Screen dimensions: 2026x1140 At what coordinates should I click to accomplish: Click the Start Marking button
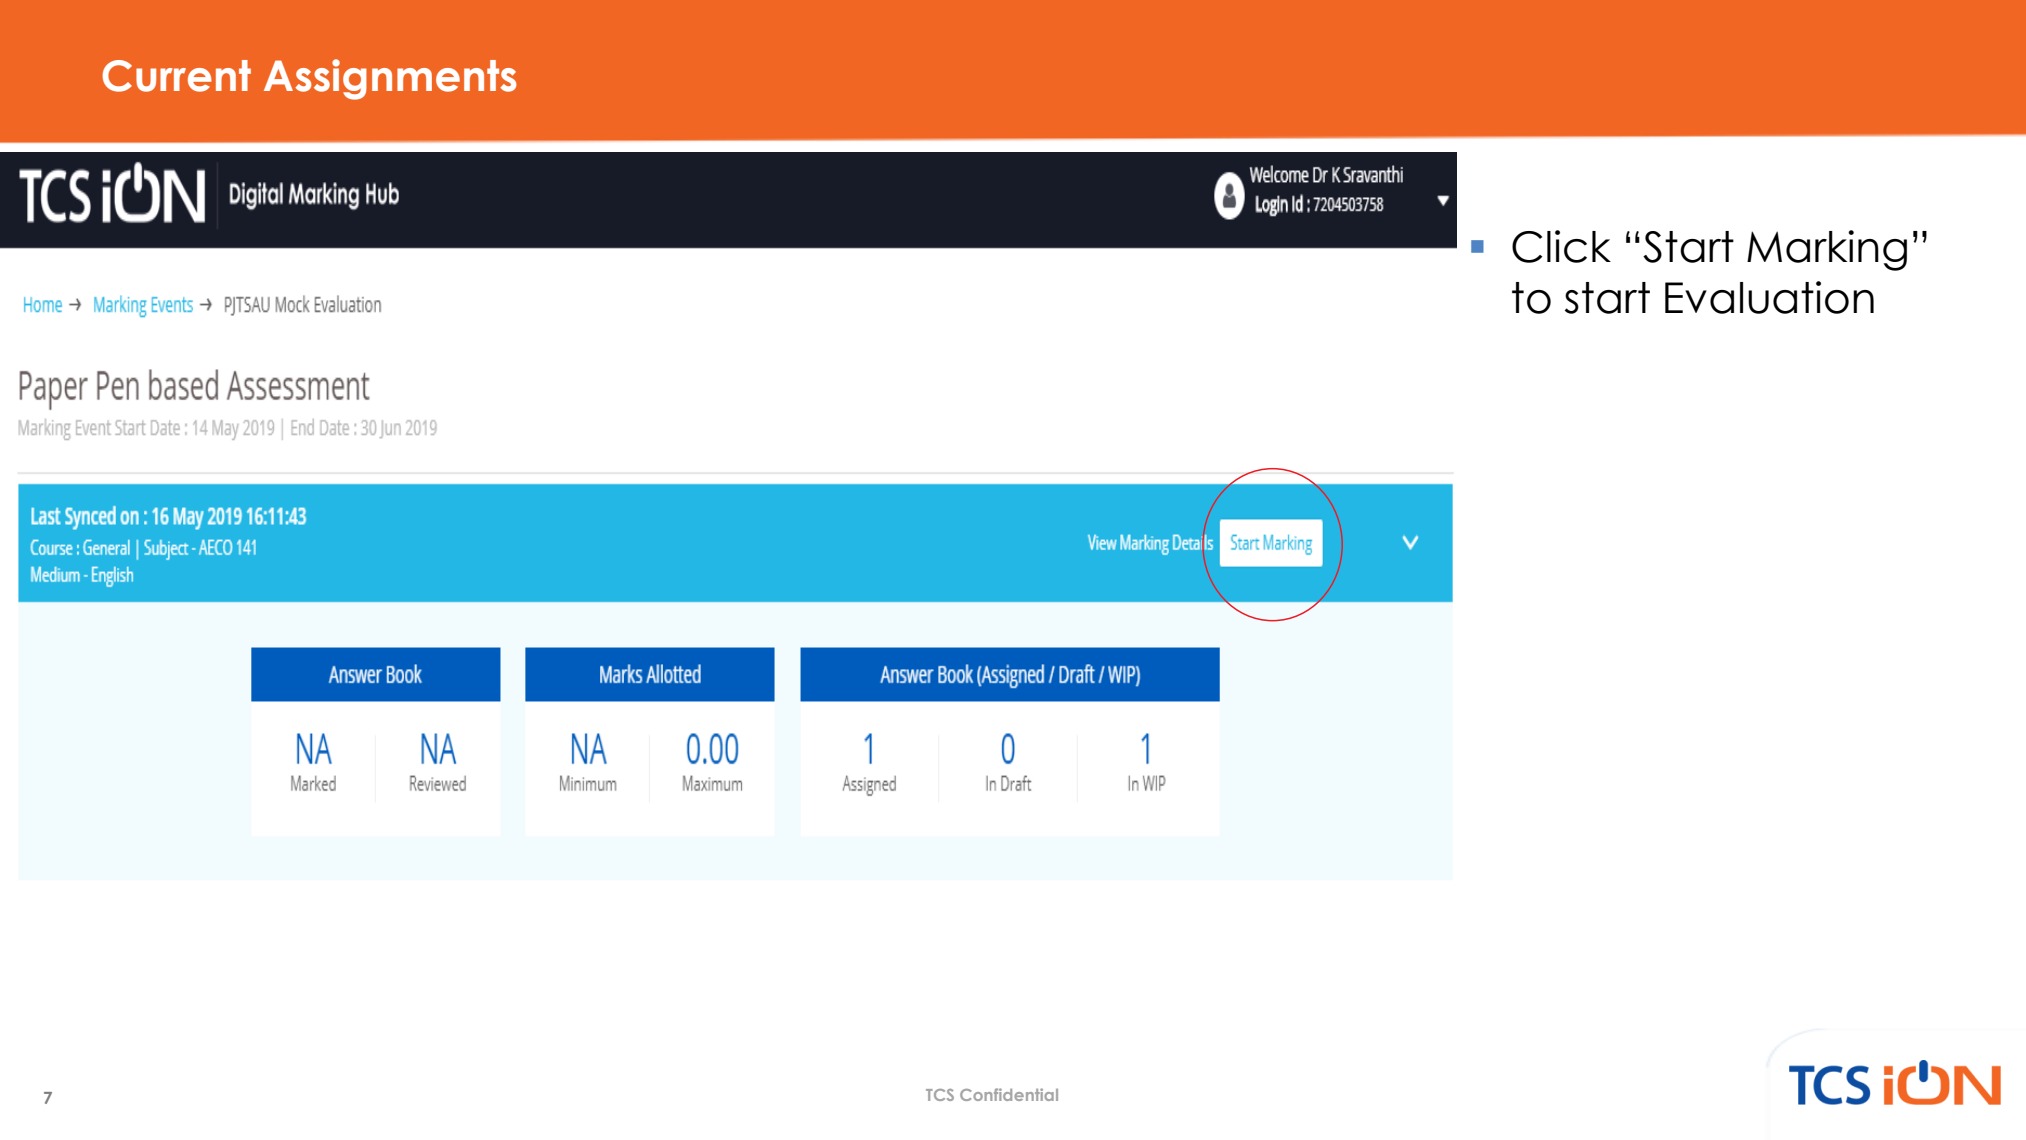pyautogui.click(x=1270, y=543)
